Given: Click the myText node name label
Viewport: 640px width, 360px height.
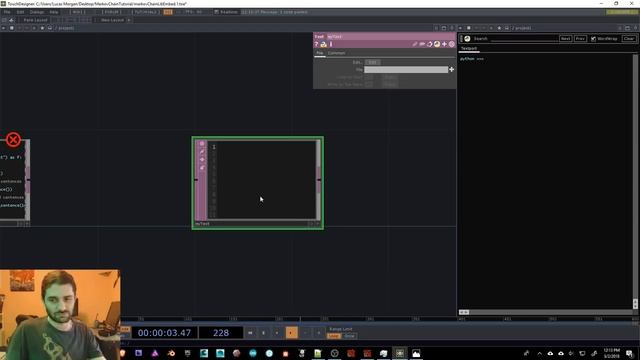Looking at the screenshot, I should click(202, 224).
